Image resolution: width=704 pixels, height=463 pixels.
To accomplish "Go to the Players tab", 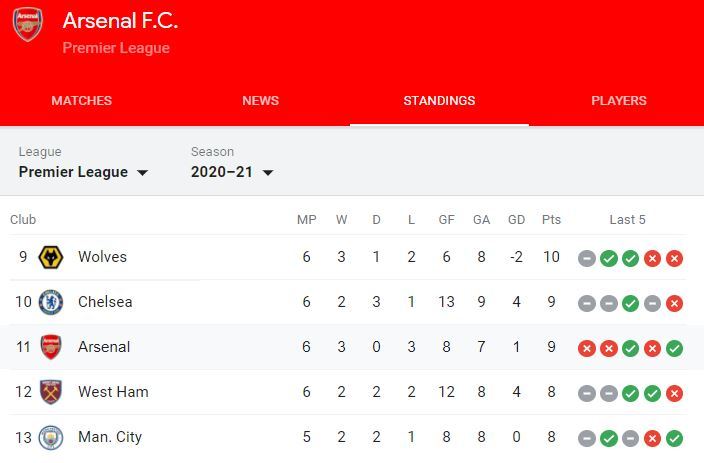I will tap(619, 101).
